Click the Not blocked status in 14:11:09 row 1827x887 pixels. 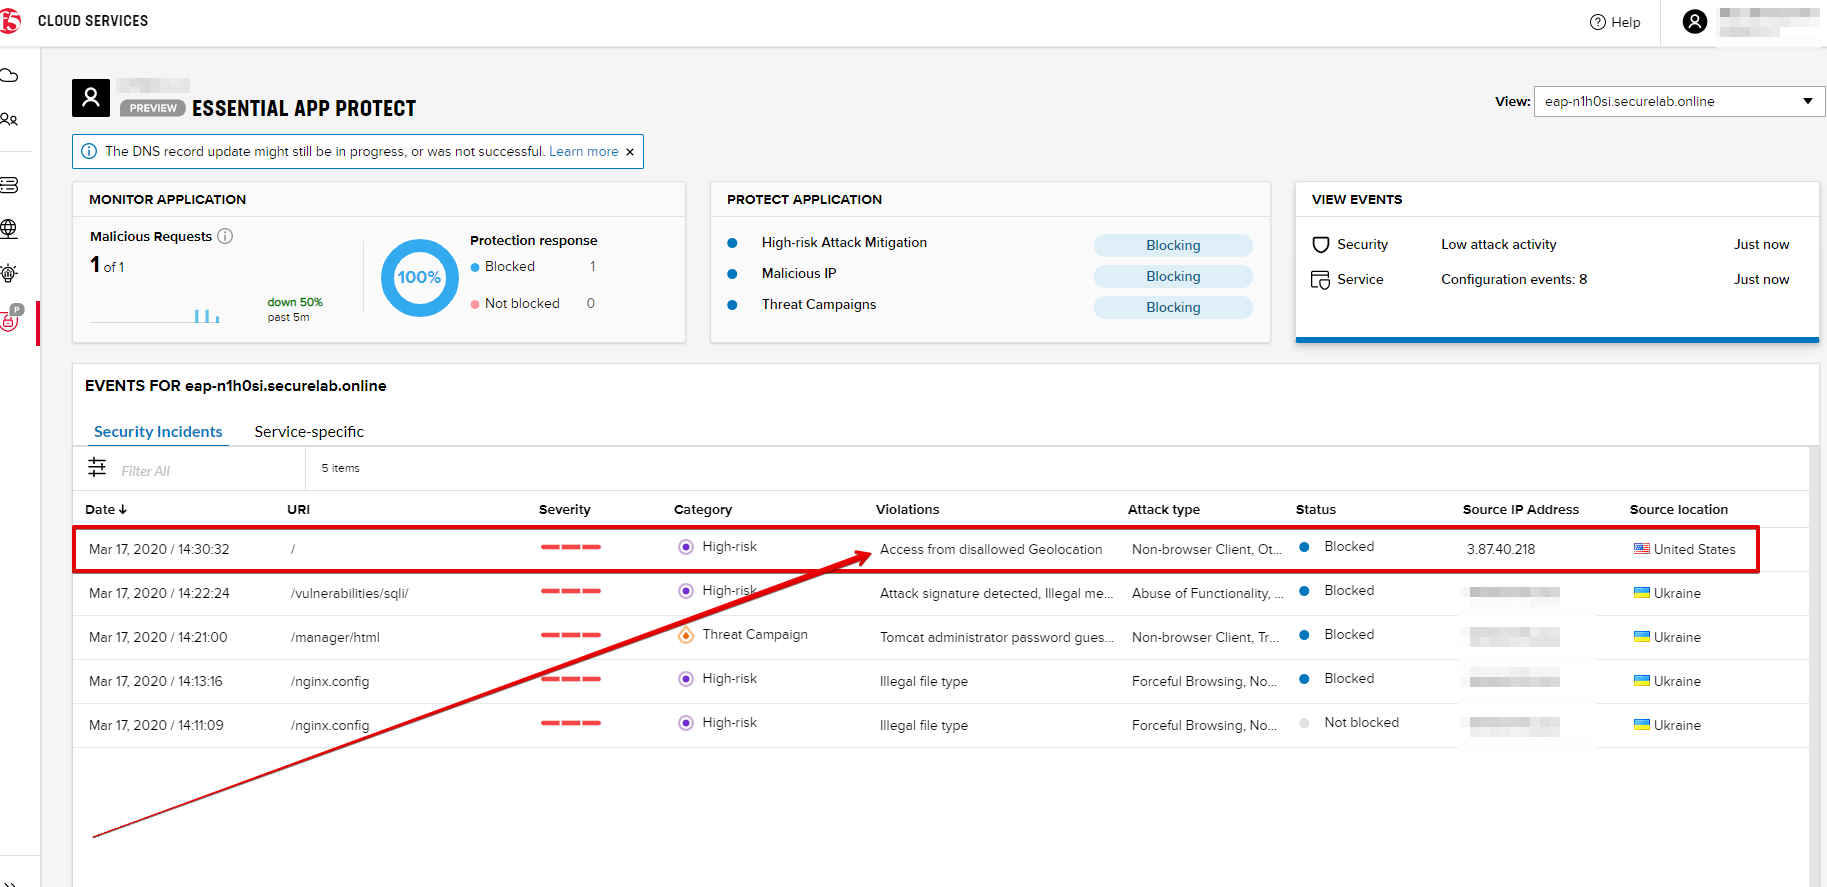(x=1362, y=722)
